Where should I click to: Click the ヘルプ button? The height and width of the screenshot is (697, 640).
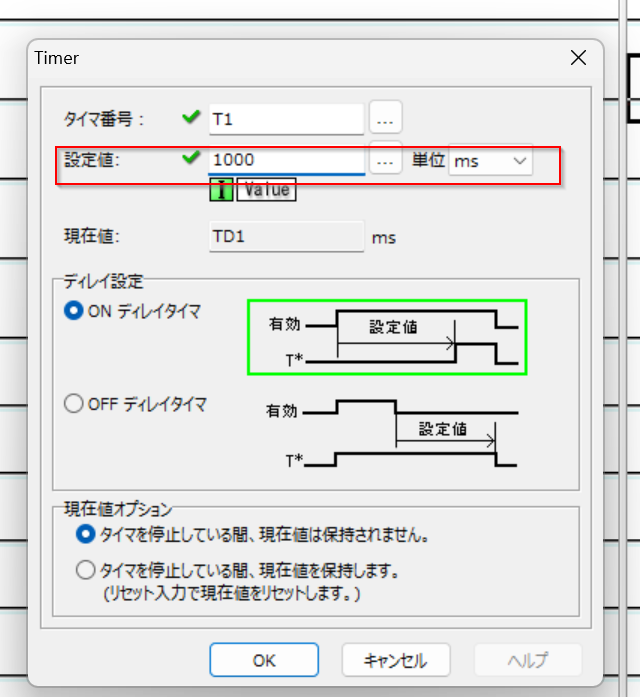point(528,660)
